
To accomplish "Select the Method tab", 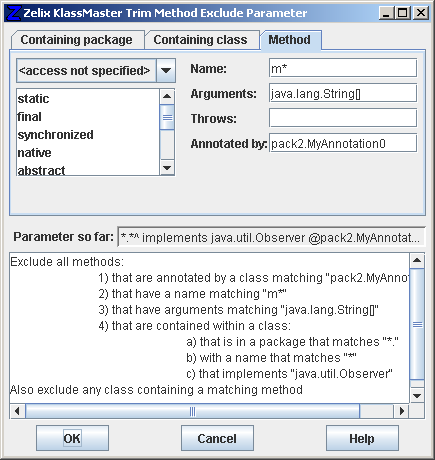I will pos(290,40).
